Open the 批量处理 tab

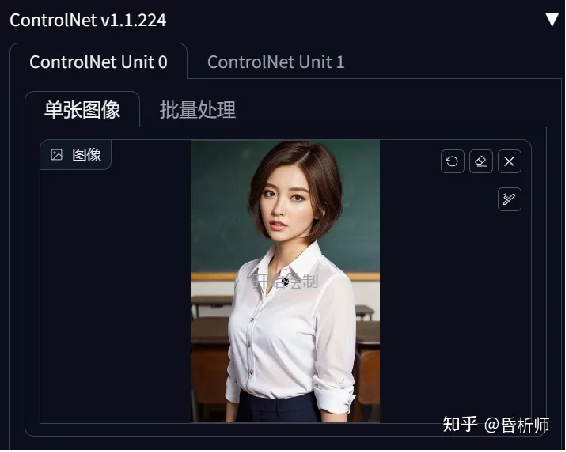click(198, 110)
